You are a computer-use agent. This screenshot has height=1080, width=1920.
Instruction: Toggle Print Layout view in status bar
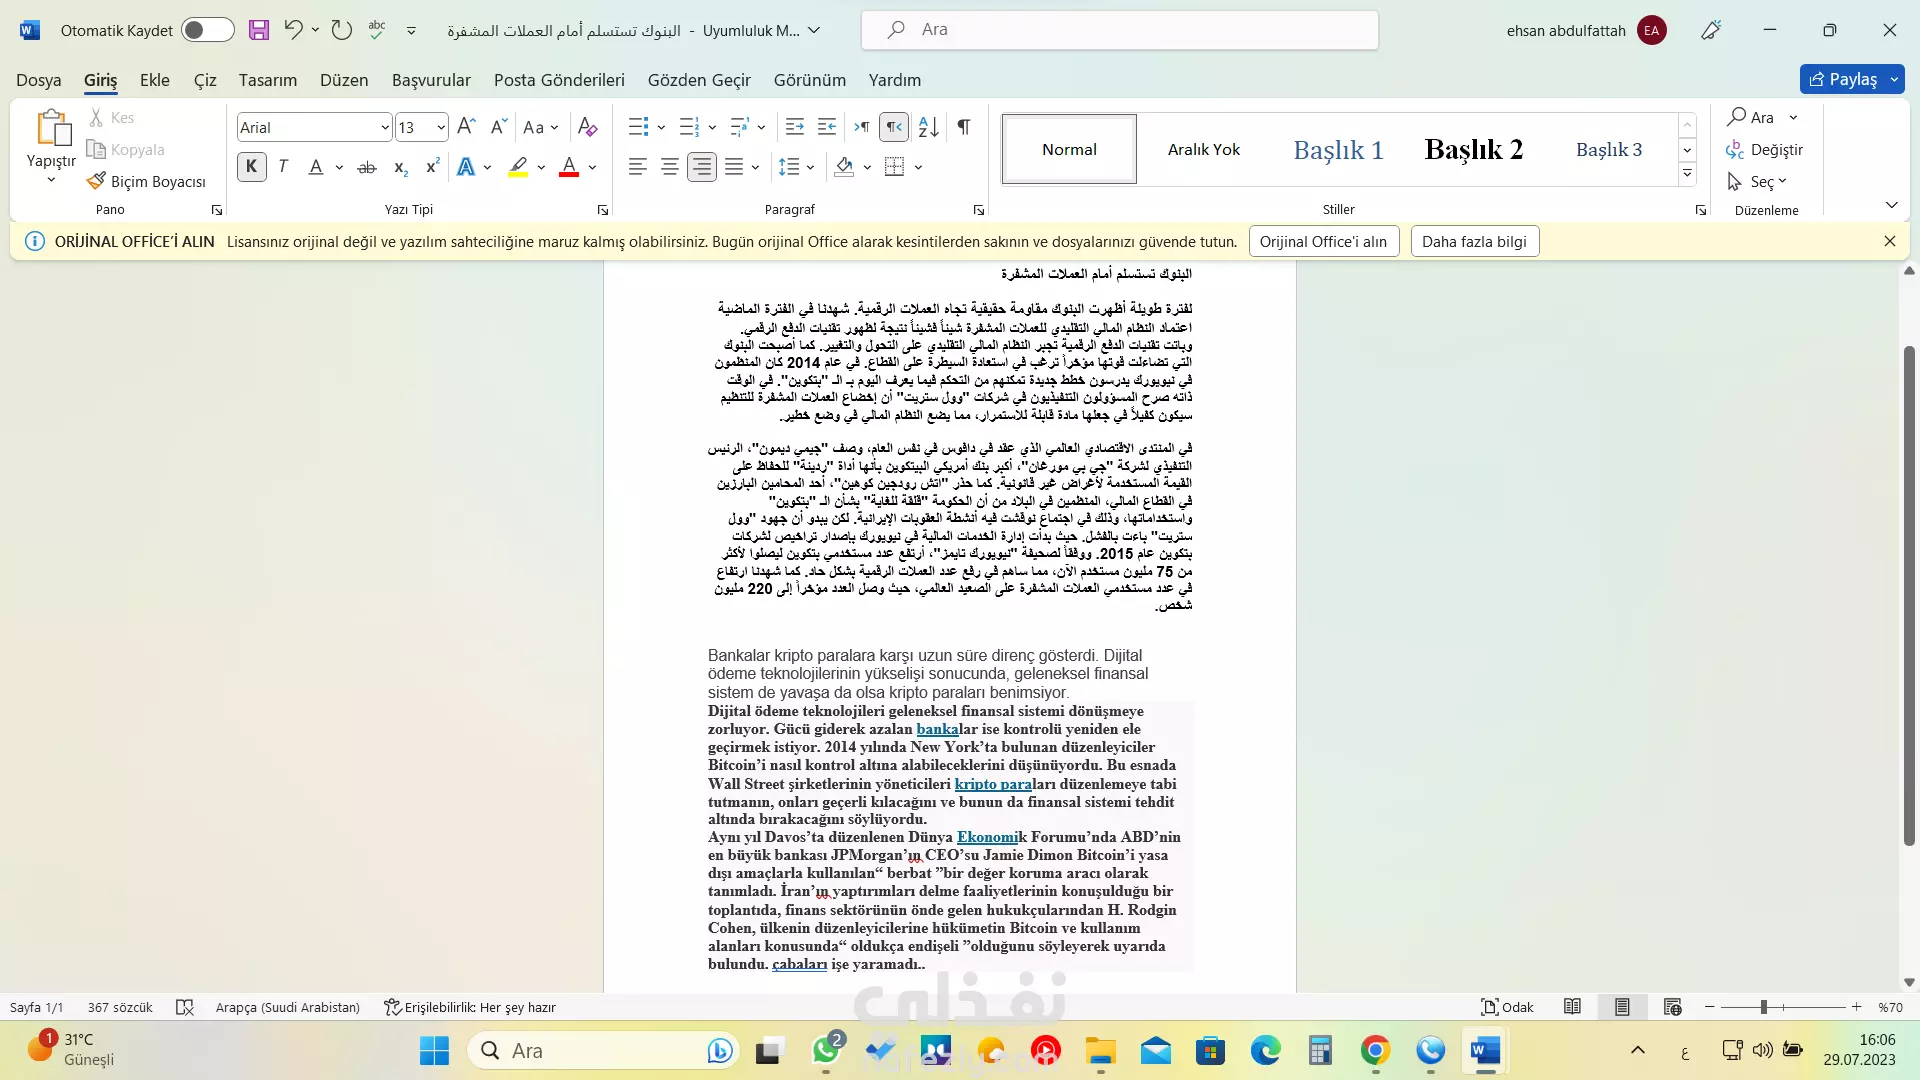[x=1622, y=1007]
